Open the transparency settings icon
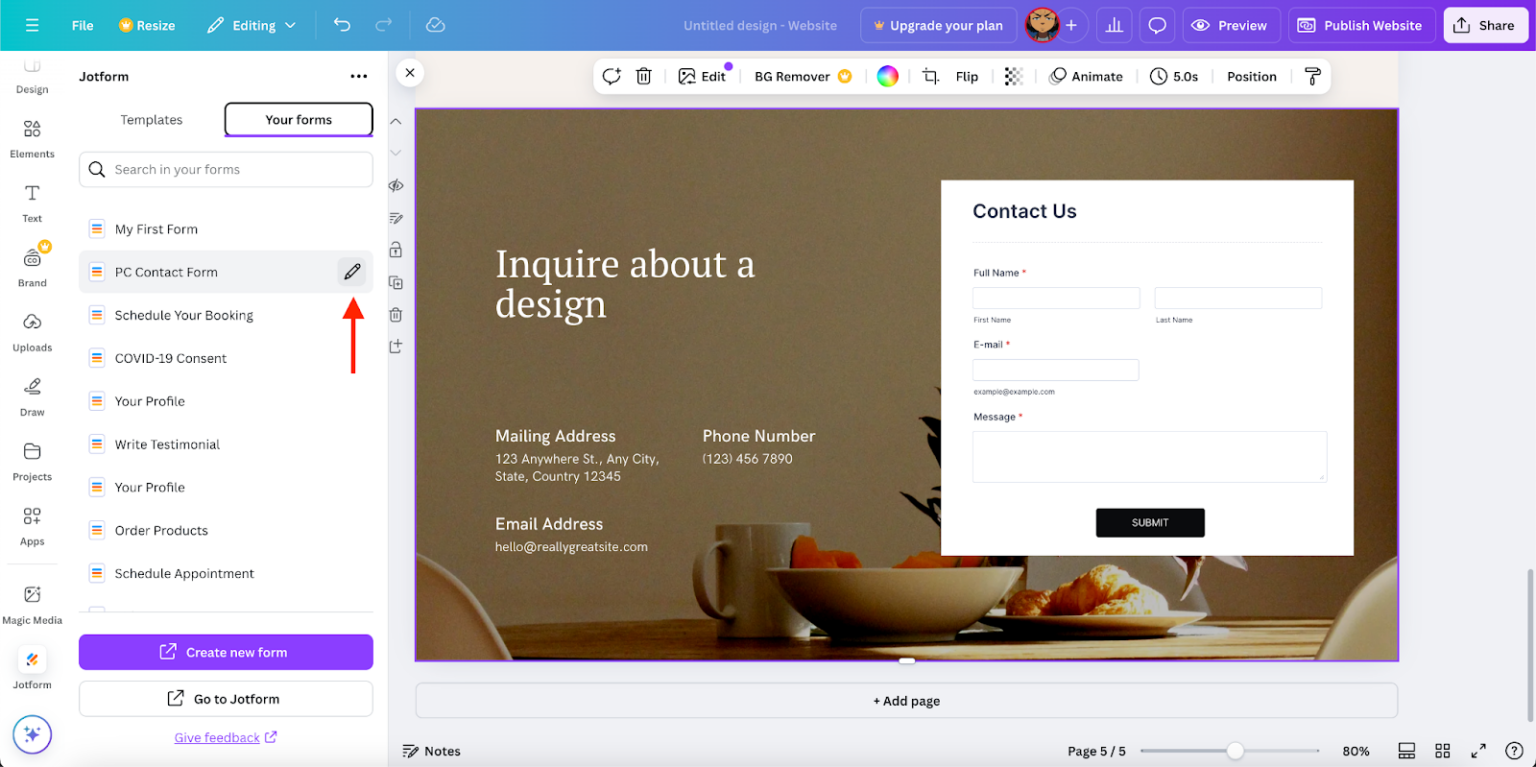Image resolution: width=1536 pixels, height=767 pixels. tap(1014, 76)
